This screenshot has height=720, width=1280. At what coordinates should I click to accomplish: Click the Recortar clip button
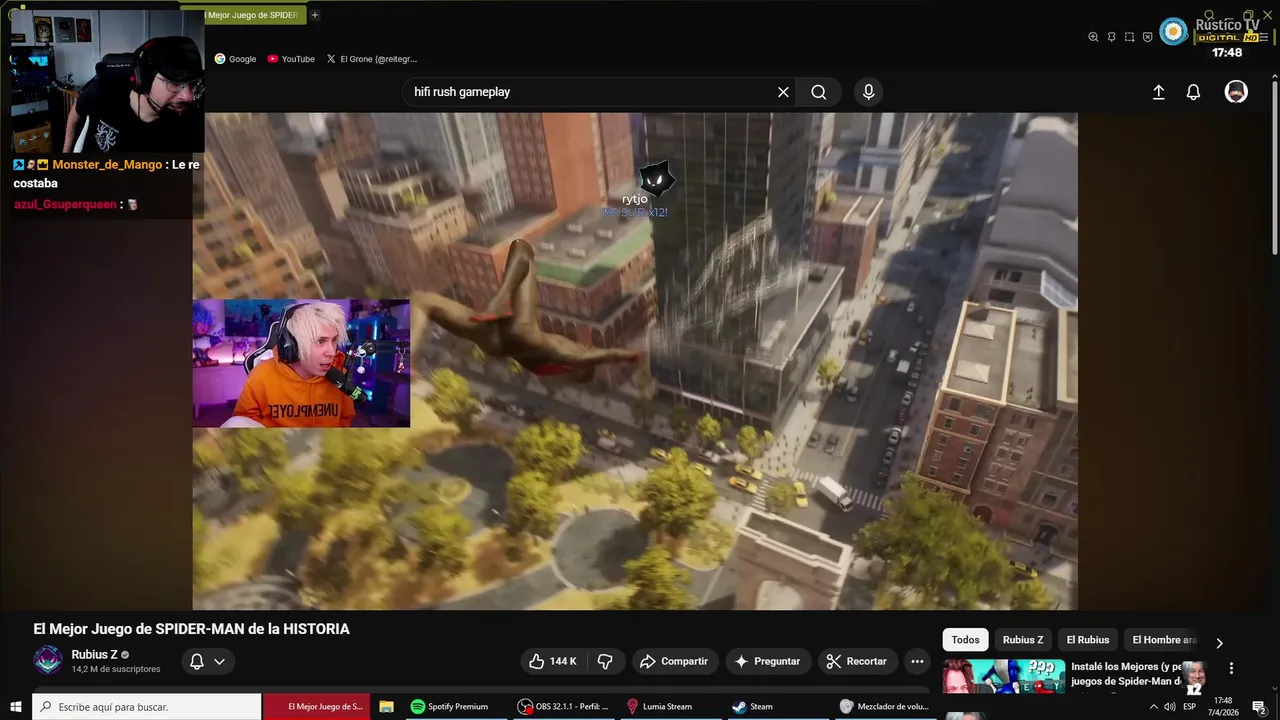(857, 661)
